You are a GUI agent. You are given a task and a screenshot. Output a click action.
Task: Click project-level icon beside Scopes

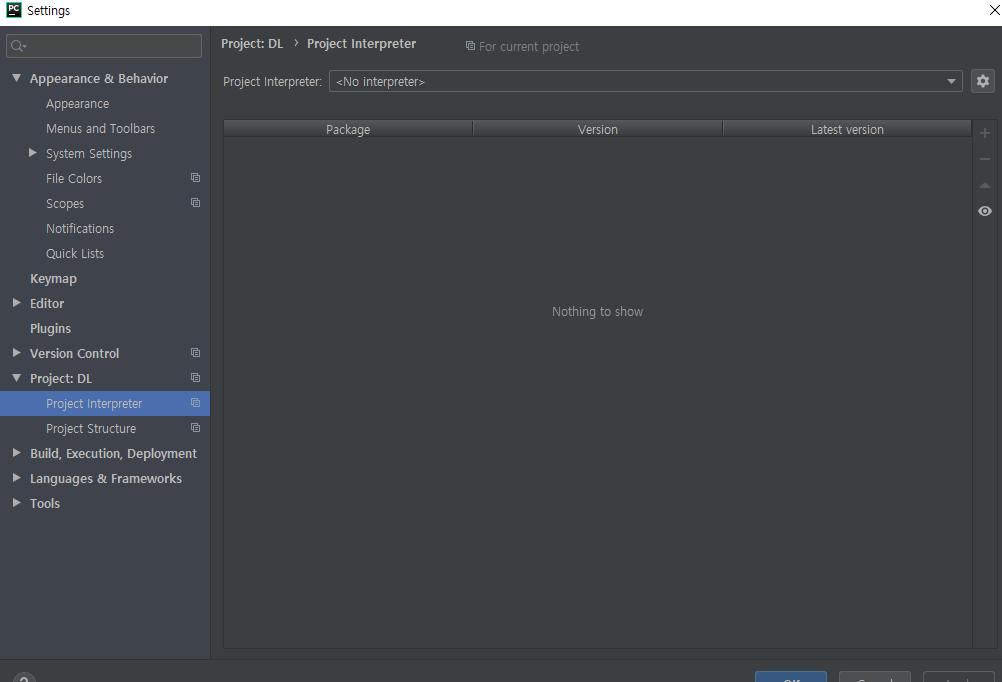[196, 203]
